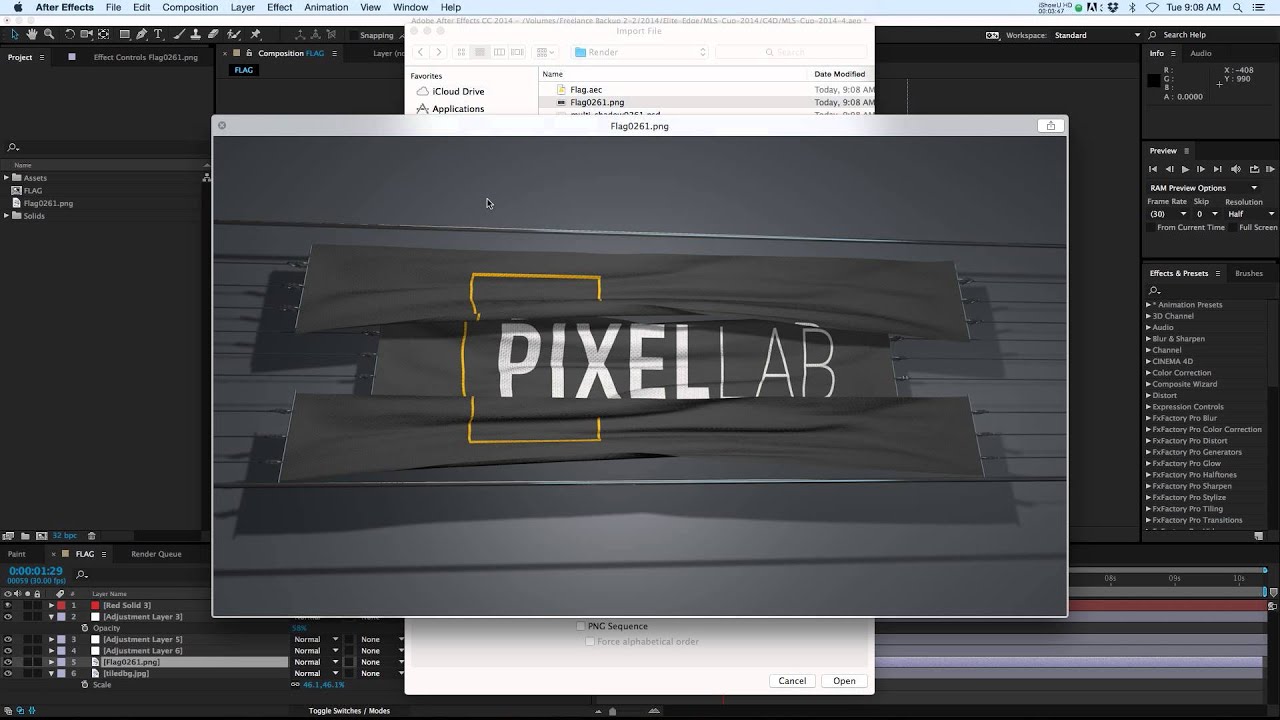Click Open in Import File dialog
Image resolution: width=1280 pixels, height=720 pixels.
pyautogui.click(x=844, y=681)
